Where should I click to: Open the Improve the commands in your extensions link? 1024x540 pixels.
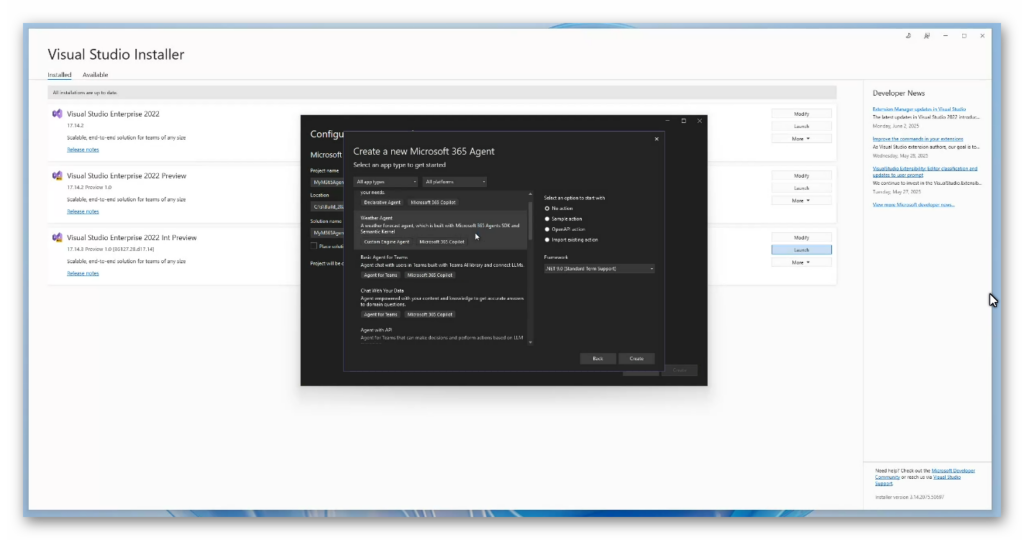coord(918,139)
